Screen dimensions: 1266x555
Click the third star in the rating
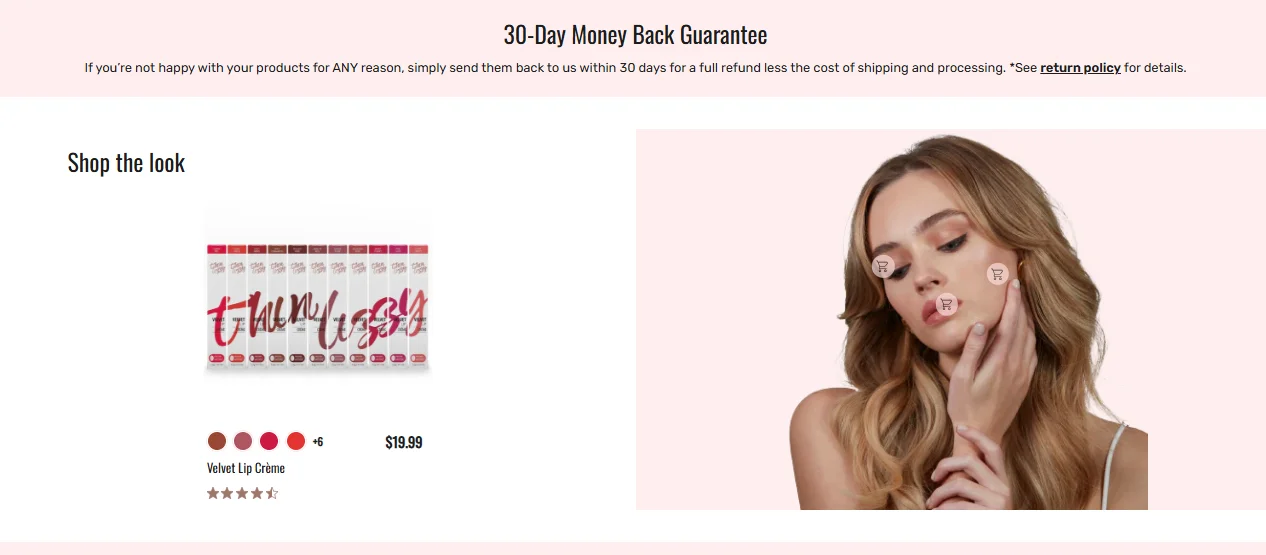(x=243, y=493)
